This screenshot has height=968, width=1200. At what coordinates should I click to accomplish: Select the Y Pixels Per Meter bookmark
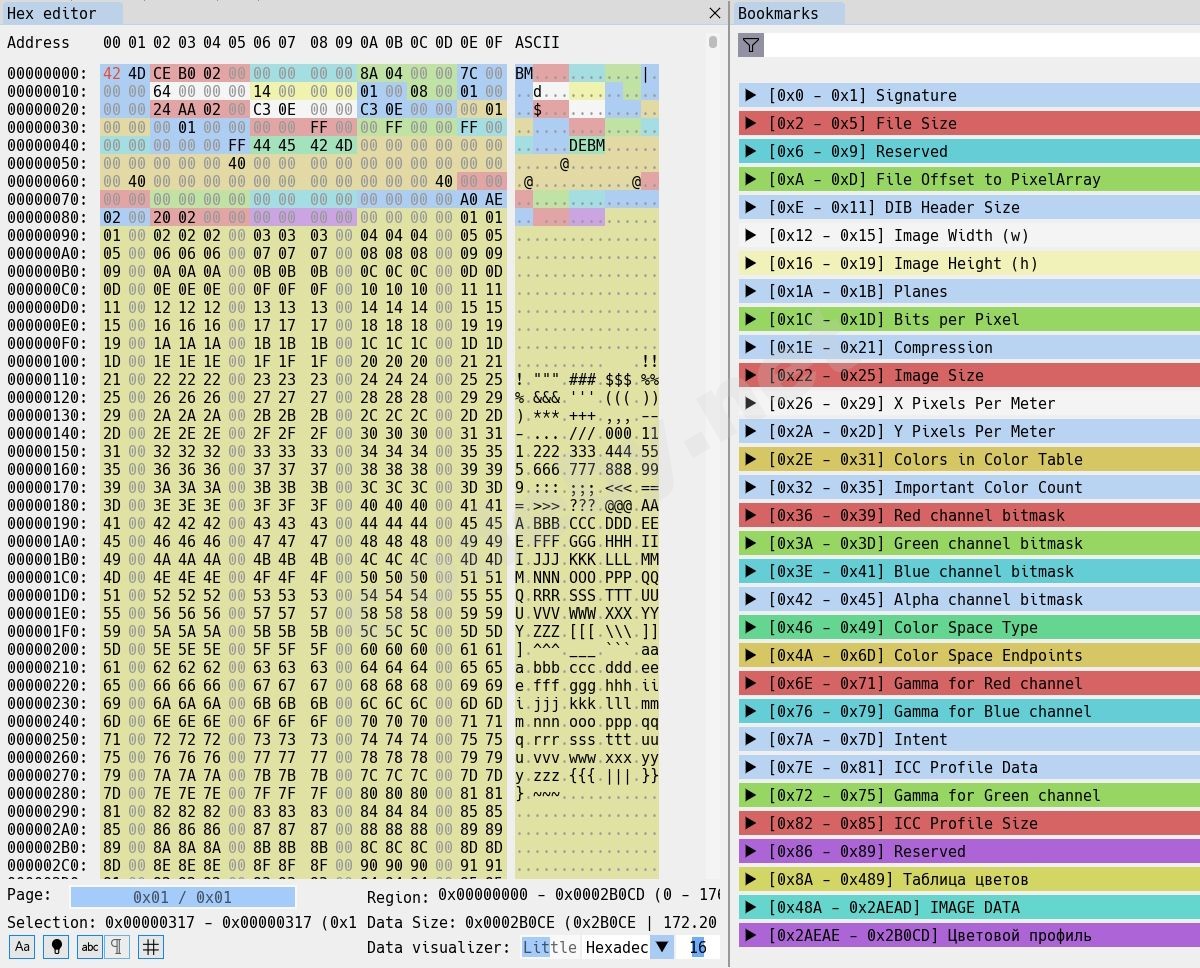click(969, 431)
